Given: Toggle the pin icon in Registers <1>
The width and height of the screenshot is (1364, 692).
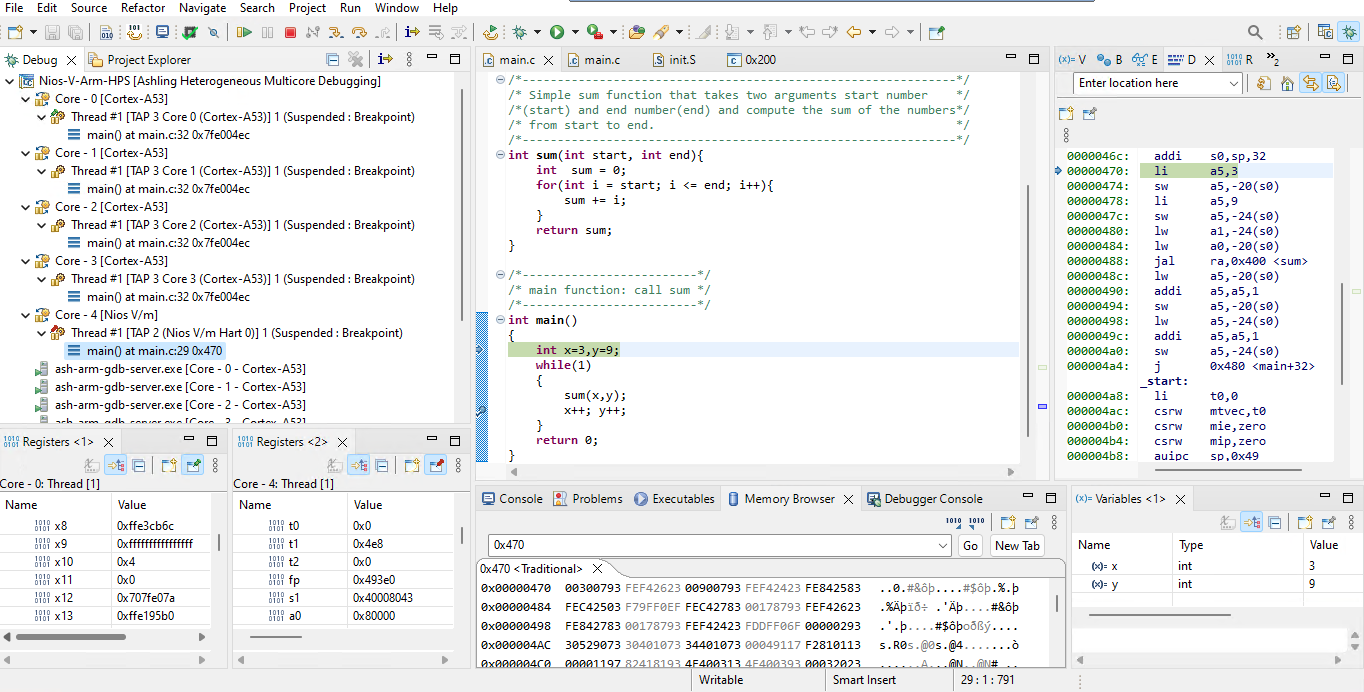Looking at the screenshot, I should pyautogui.click(x=193, y=465).
